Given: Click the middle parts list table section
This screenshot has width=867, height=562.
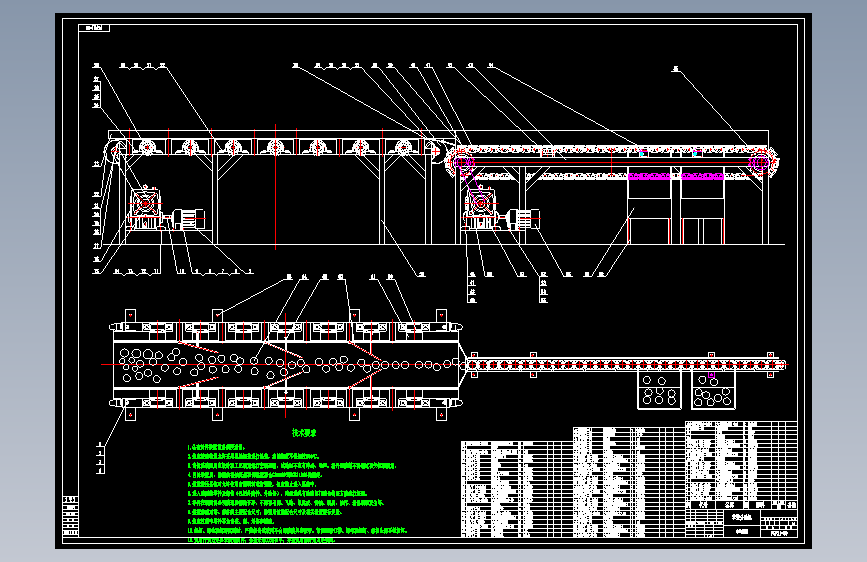Looking at the screenshot, I should 629,482.
